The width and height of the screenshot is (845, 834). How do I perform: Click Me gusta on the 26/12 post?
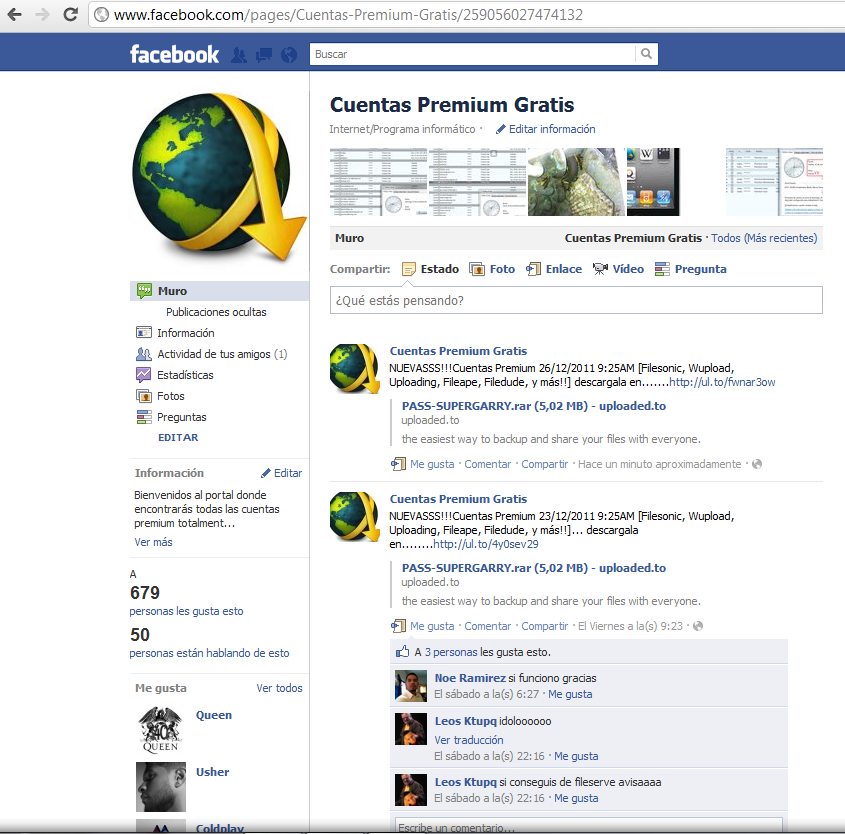tap(432, 464)
